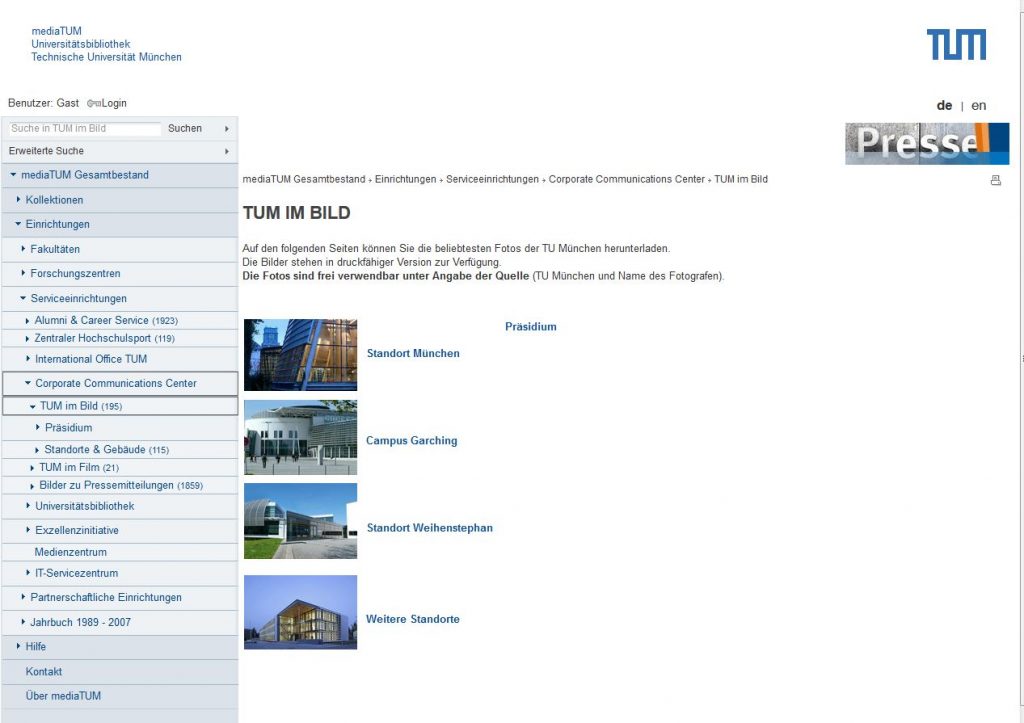This screenshot has height=723, width=1024.
Task: Click header text Technische Universität München
Action: tap(106, 57)
